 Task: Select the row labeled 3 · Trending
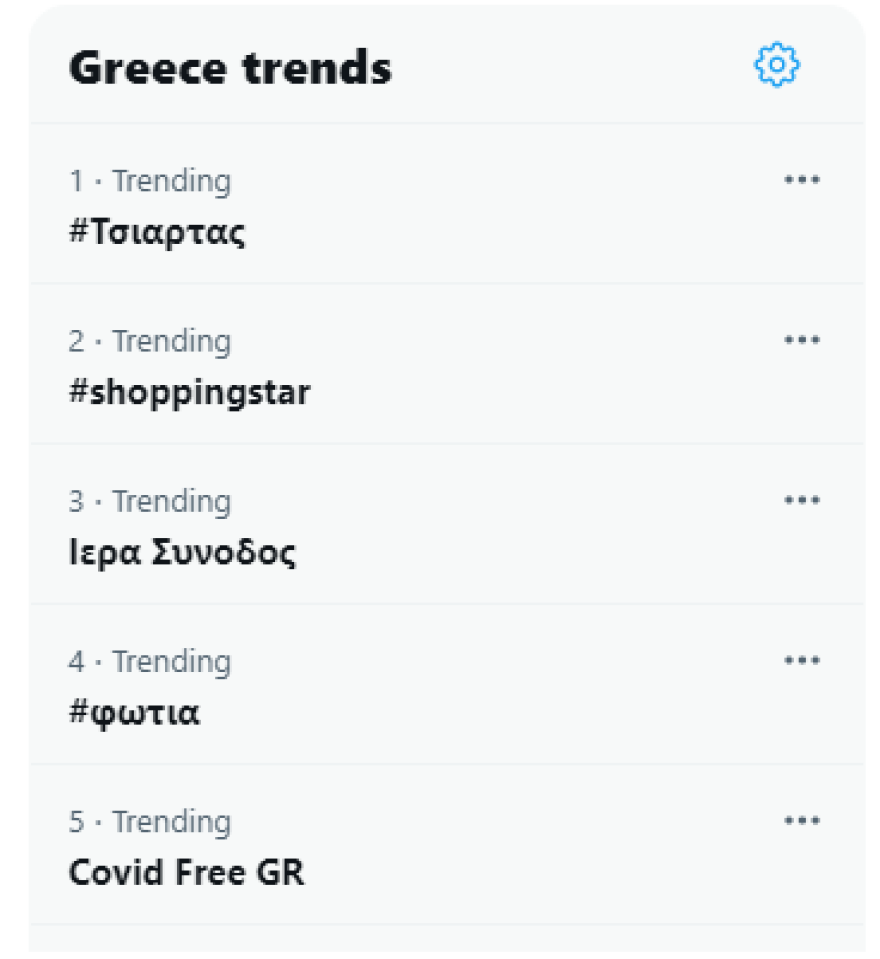[149, 501]
